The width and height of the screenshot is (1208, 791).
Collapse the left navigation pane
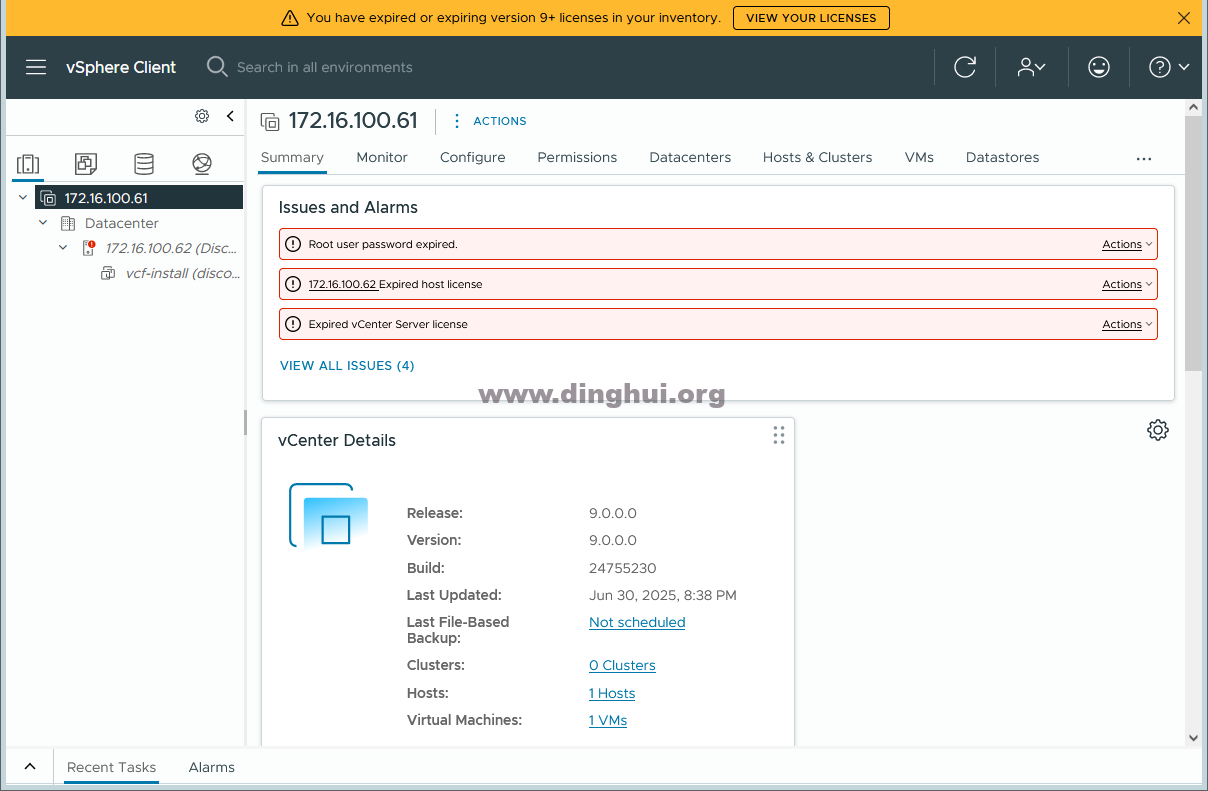(x=230, y=116)
